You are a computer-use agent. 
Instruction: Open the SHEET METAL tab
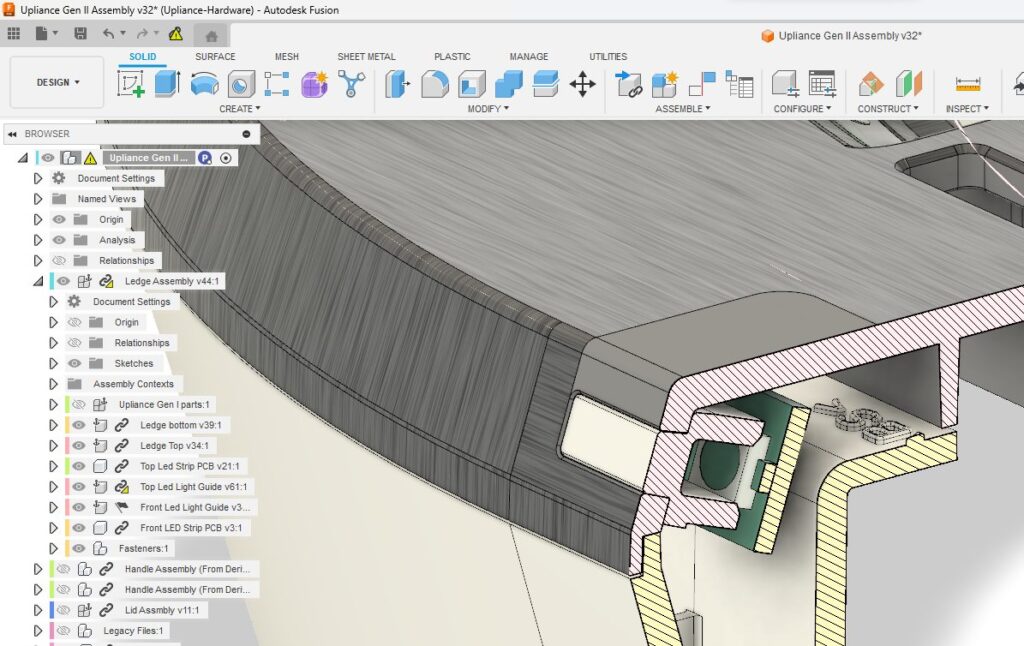[x=366, y=57]
